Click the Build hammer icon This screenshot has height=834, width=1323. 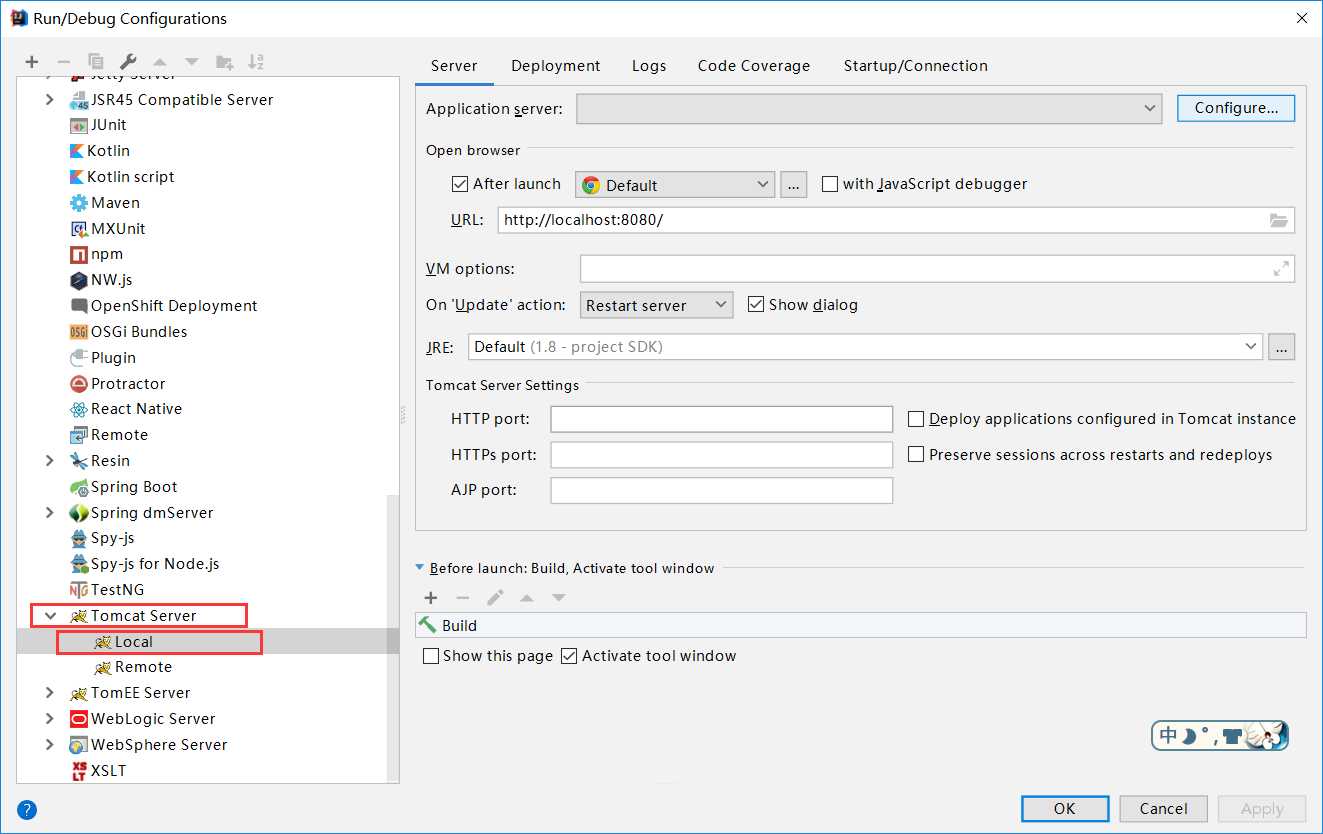(x=428, y=625)
